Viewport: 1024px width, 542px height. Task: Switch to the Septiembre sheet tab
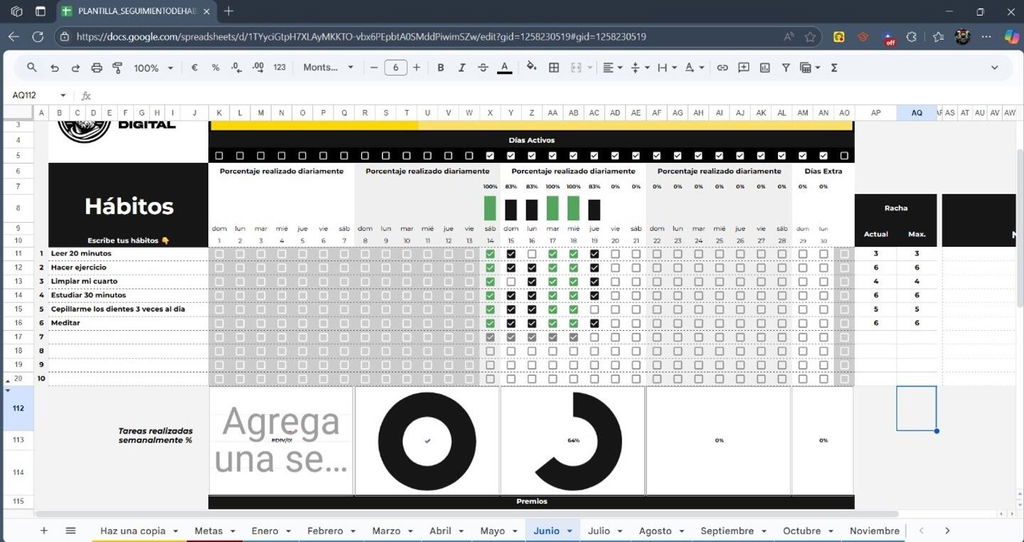(727, 531)
